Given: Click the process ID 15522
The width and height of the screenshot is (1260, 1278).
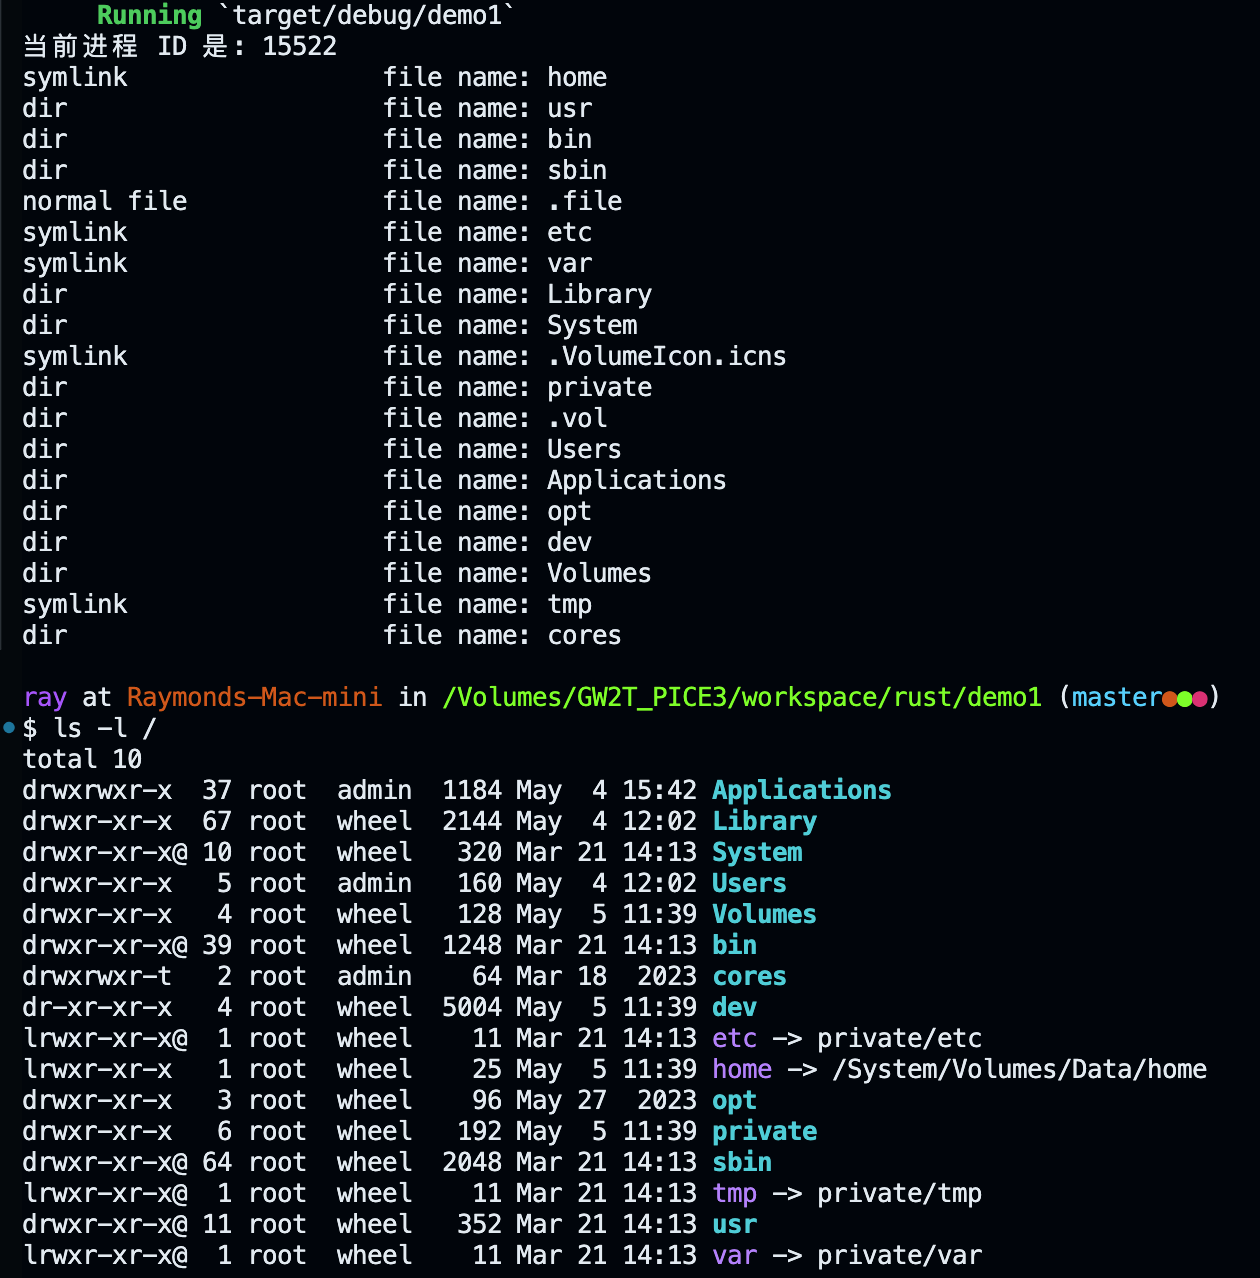Looking at the screenshot, I should [299, 46].
